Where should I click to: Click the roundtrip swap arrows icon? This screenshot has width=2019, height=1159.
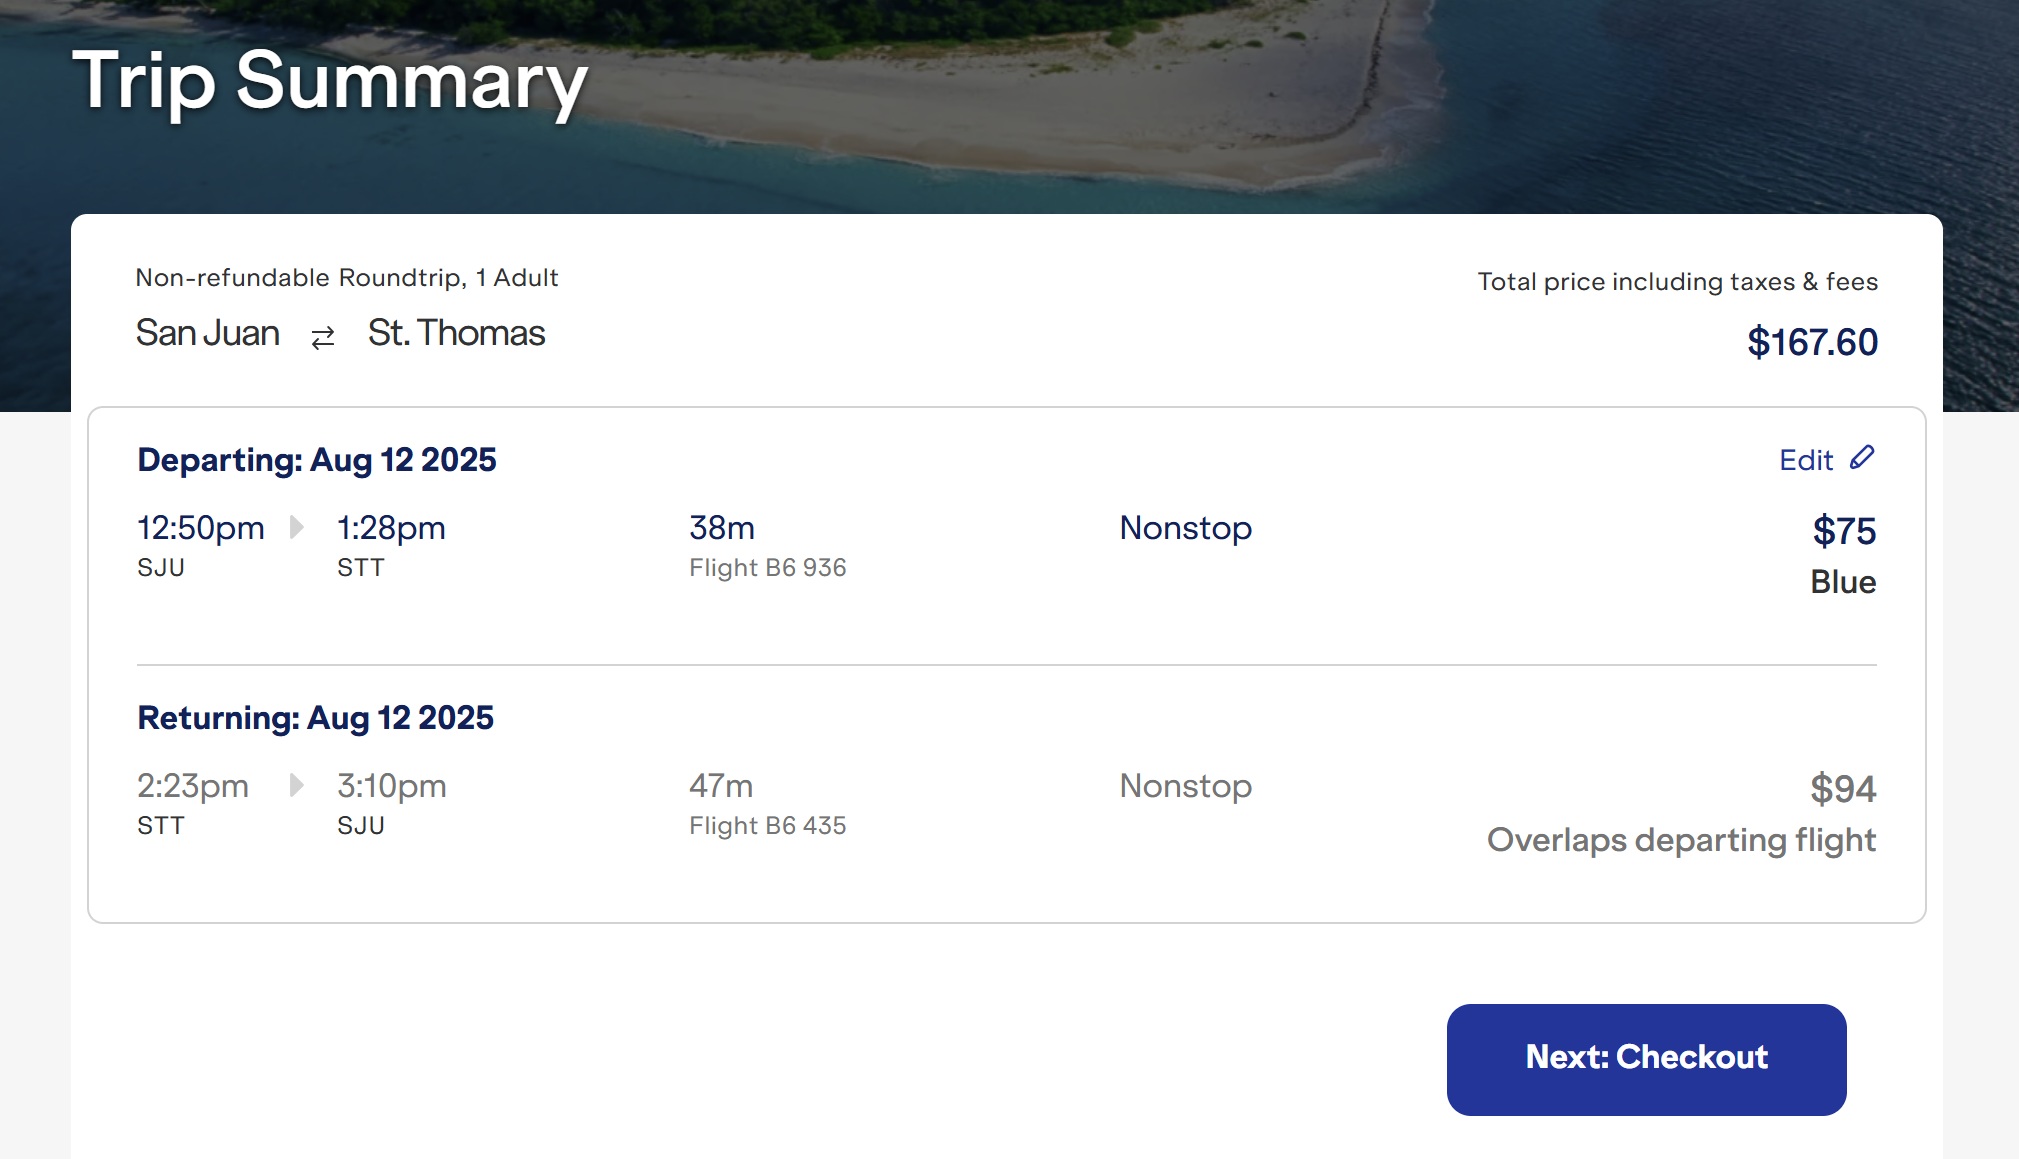[x=322, y=338]
